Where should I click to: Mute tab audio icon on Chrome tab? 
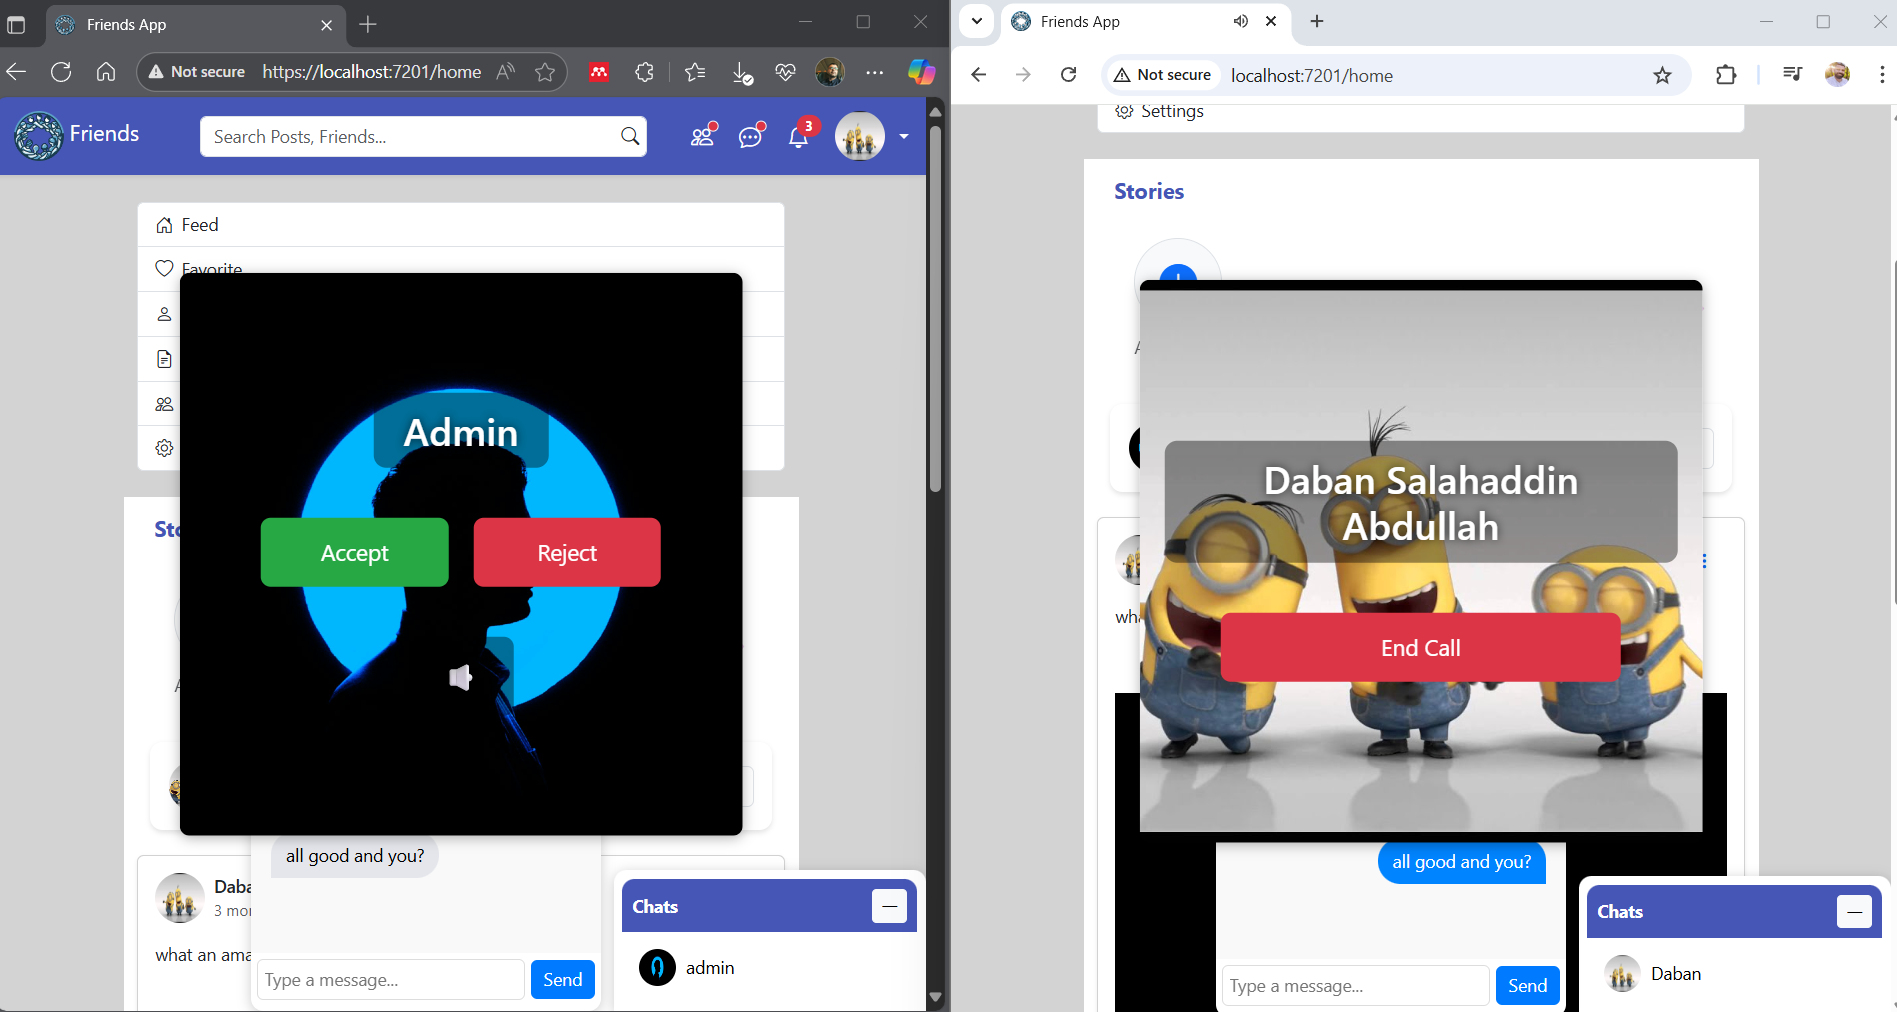click(1240, 21)
